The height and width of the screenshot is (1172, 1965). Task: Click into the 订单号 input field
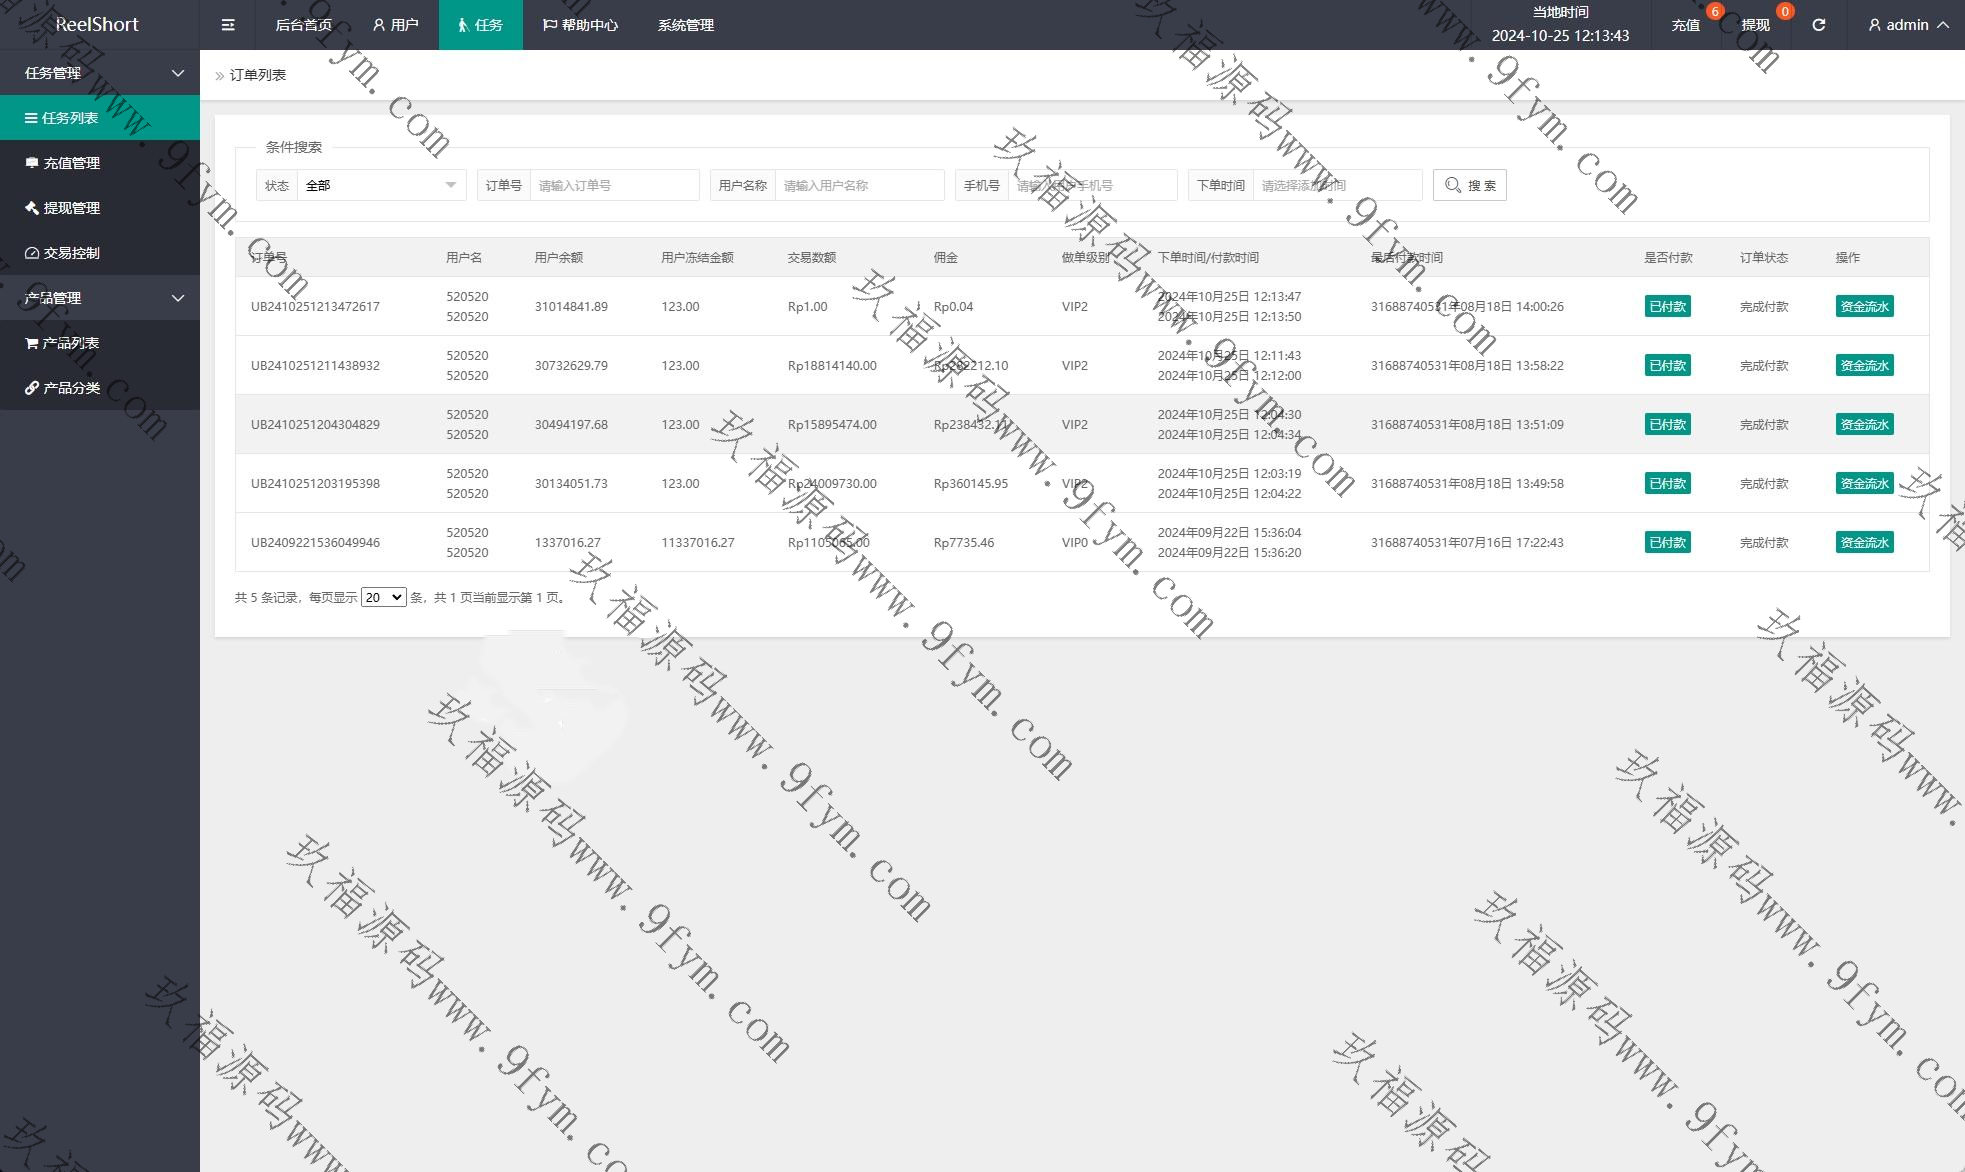pyautogui.click(x=614, y=185)
